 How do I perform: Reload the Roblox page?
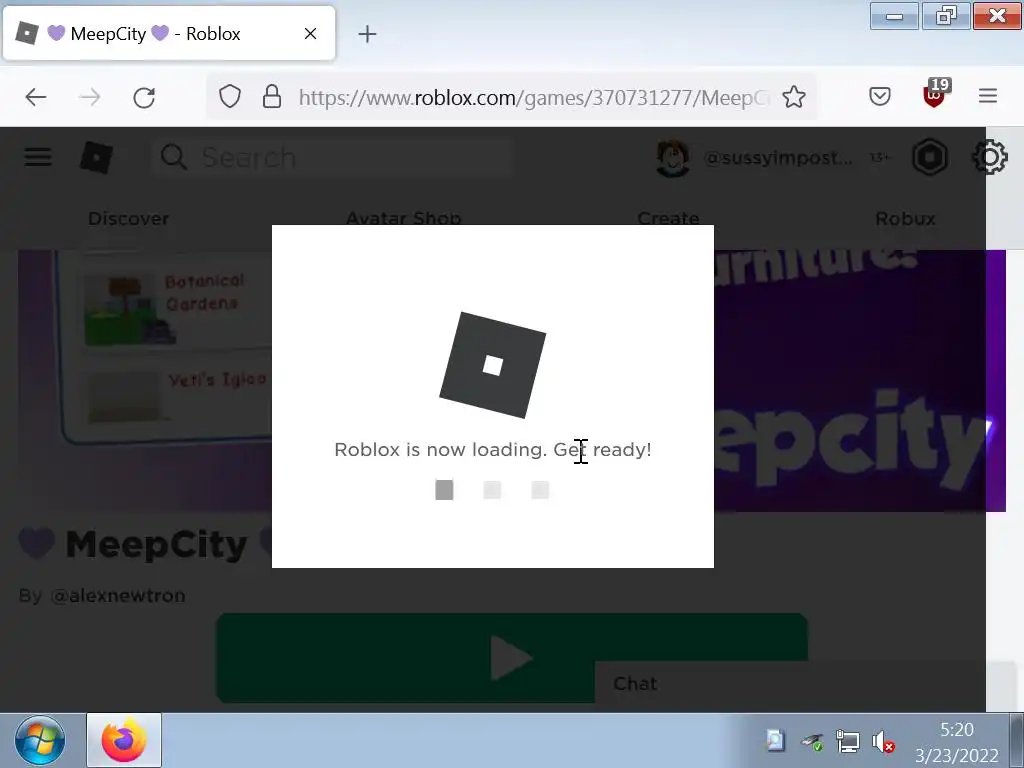[x=144, y=97]
